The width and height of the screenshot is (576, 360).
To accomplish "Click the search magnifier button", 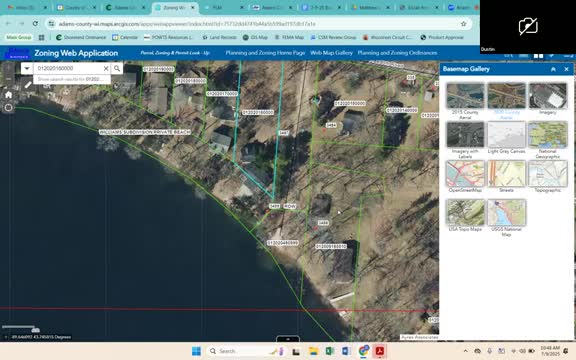I will click(x=117, y=68).
